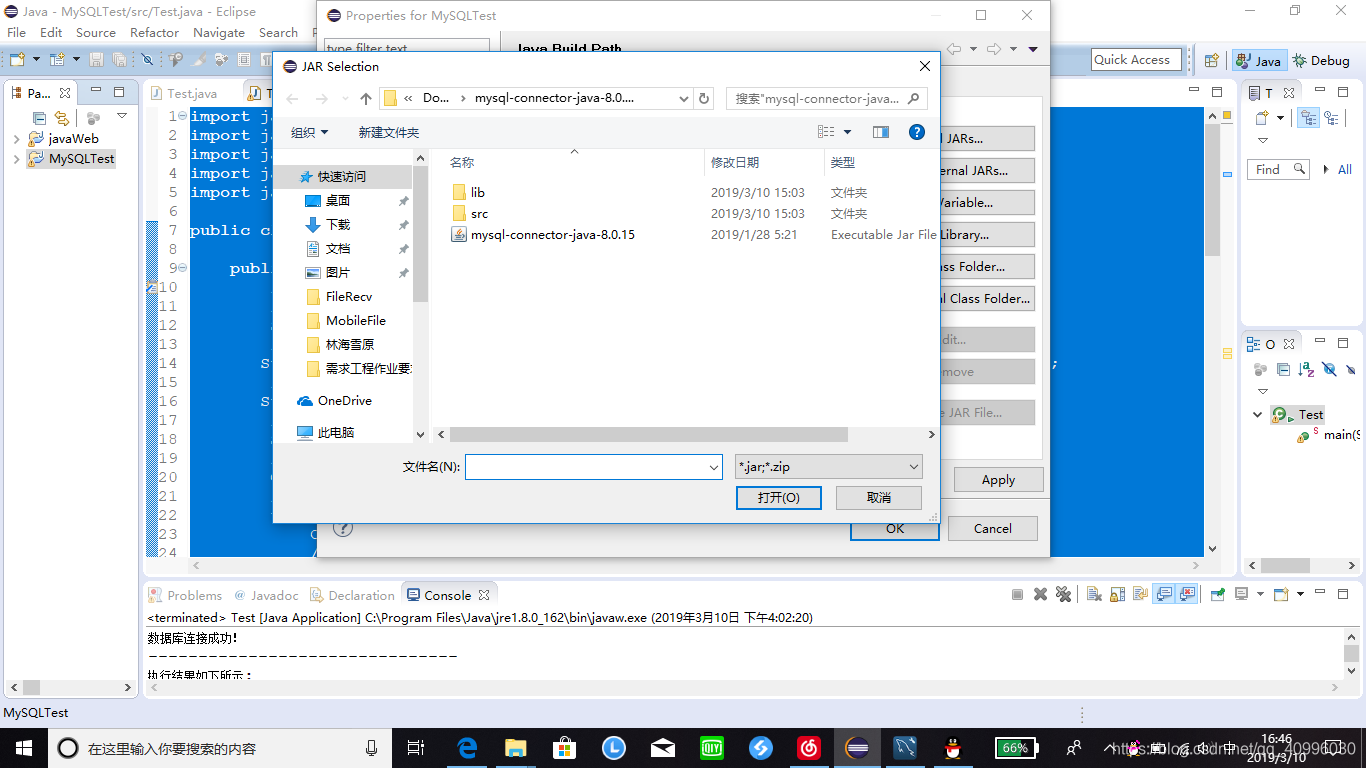This screenshot has width=1366, height=768.
Task: Click the 名称 name column header
Action: click(x=461, y=162)
